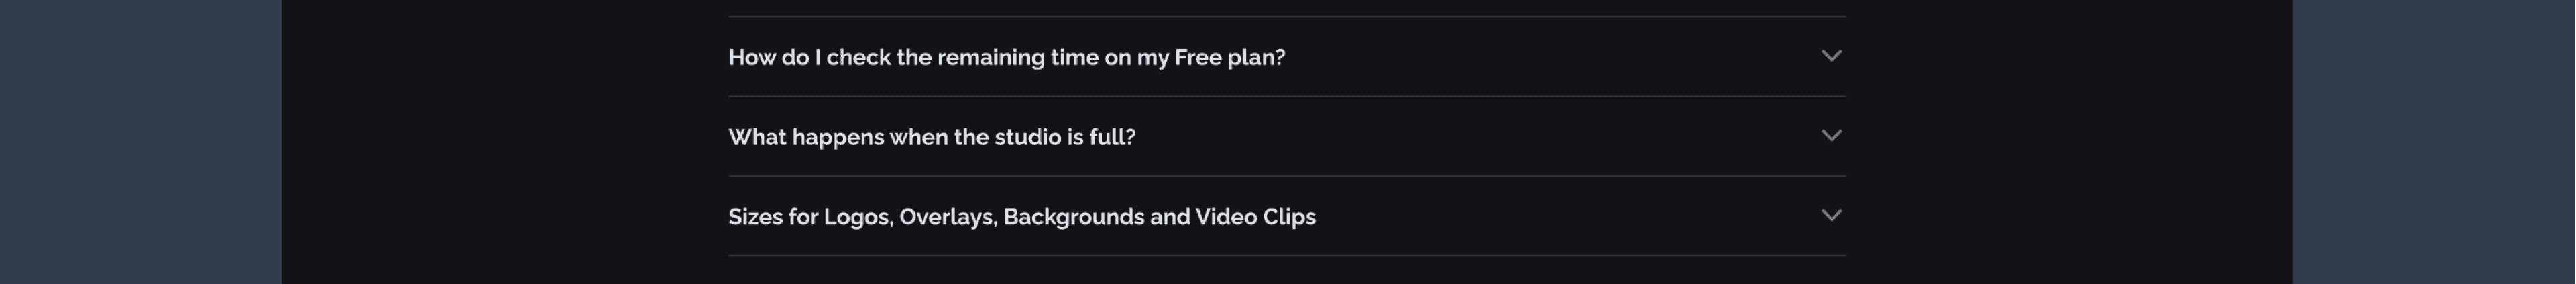
Task: Toggle open the studio capacity accordion arrow
Action: [1830, 136]
